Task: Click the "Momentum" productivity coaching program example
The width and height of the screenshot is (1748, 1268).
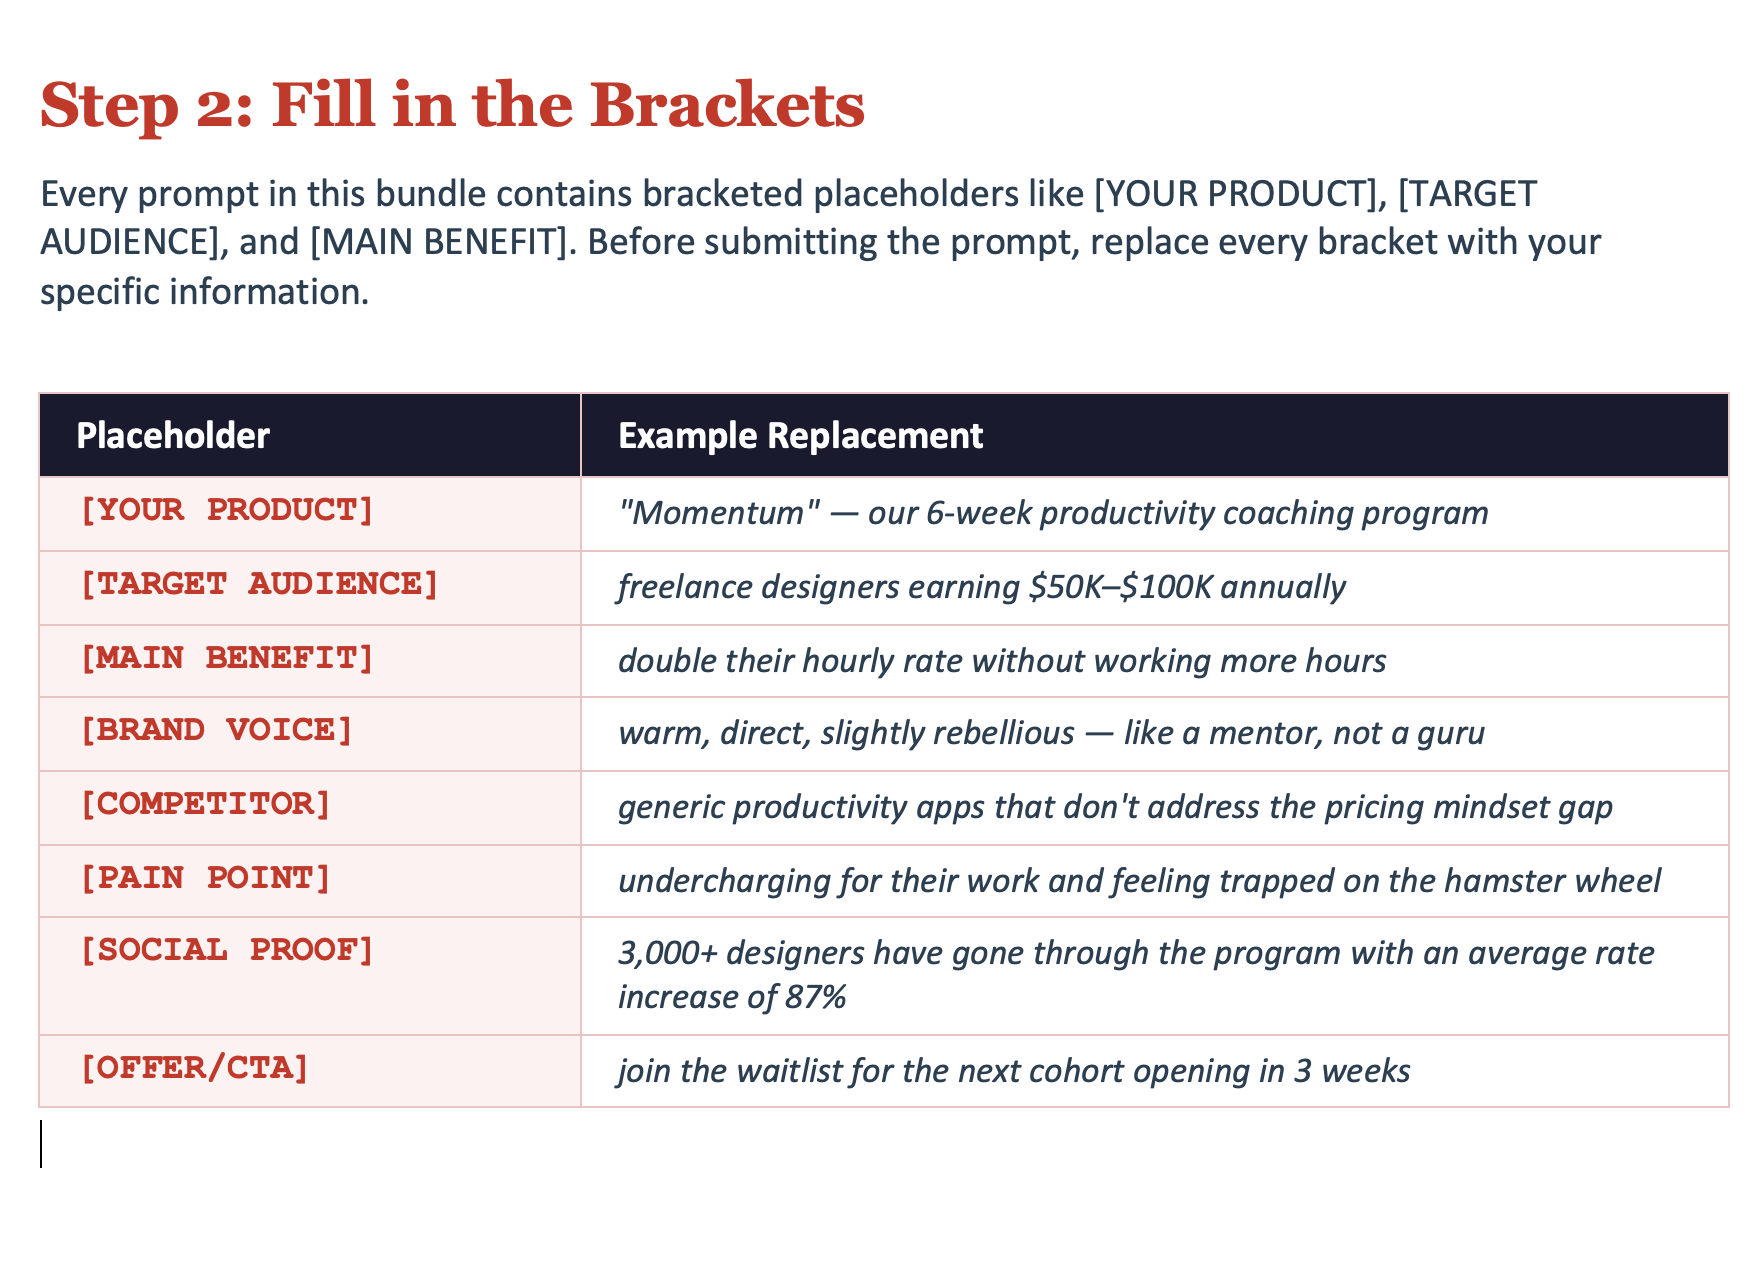Action: [1053, 513]
